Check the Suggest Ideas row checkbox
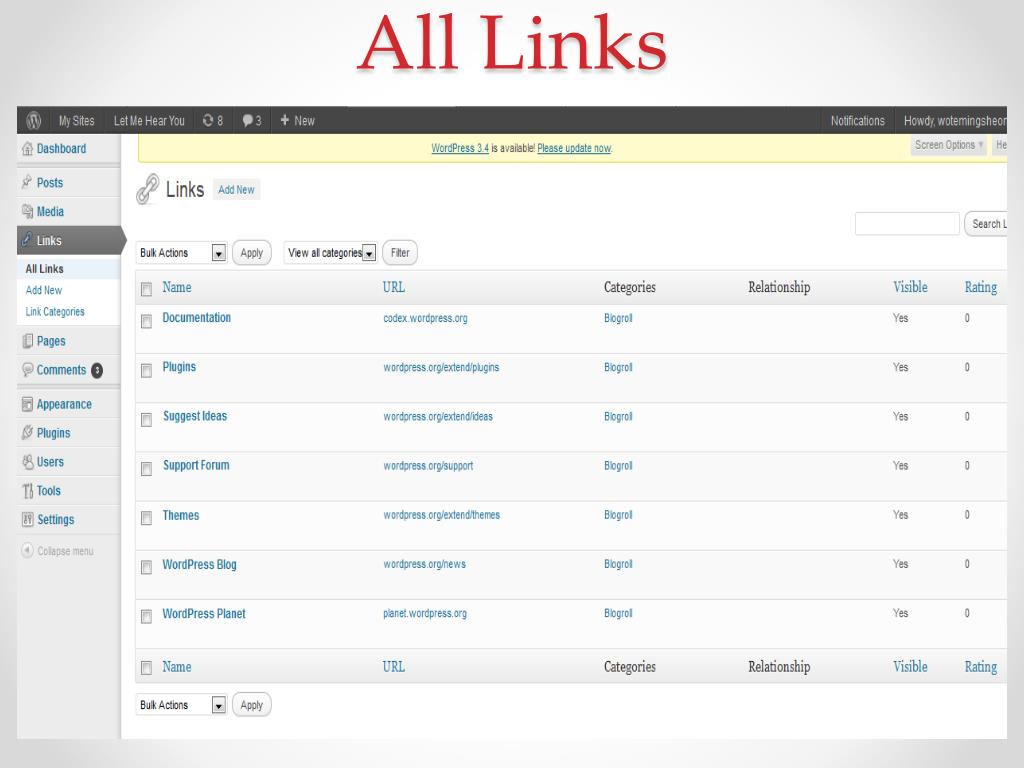This screenshot has height=768, width=1024. pos(146,419)
